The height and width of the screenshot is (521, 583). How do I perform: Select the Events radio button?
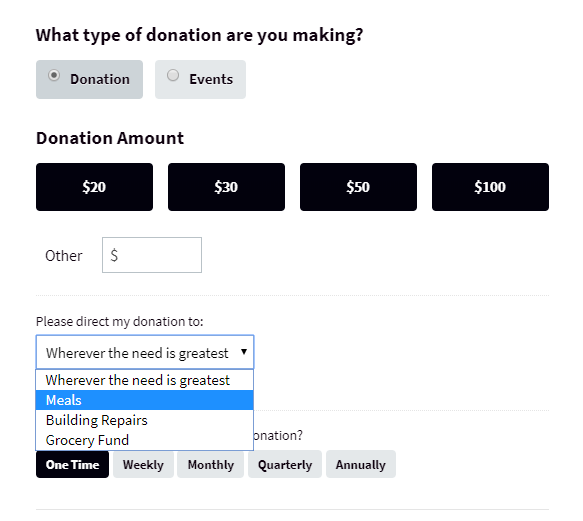coord(173,75)
